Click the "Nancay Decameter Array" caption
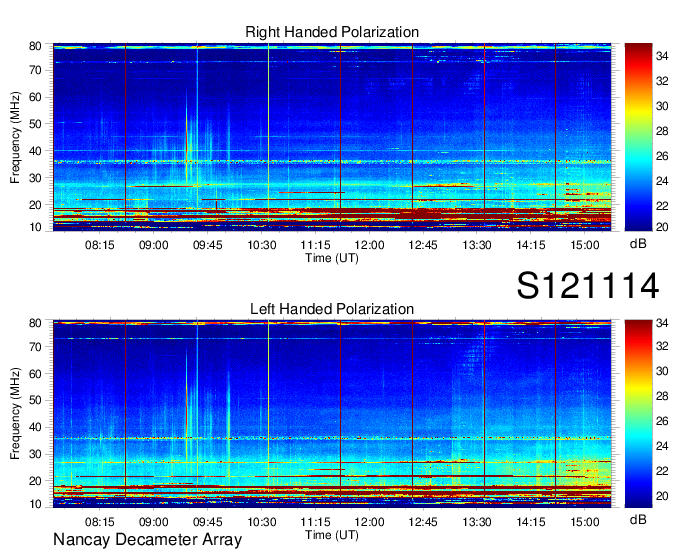680x552 pixels. 147,539
